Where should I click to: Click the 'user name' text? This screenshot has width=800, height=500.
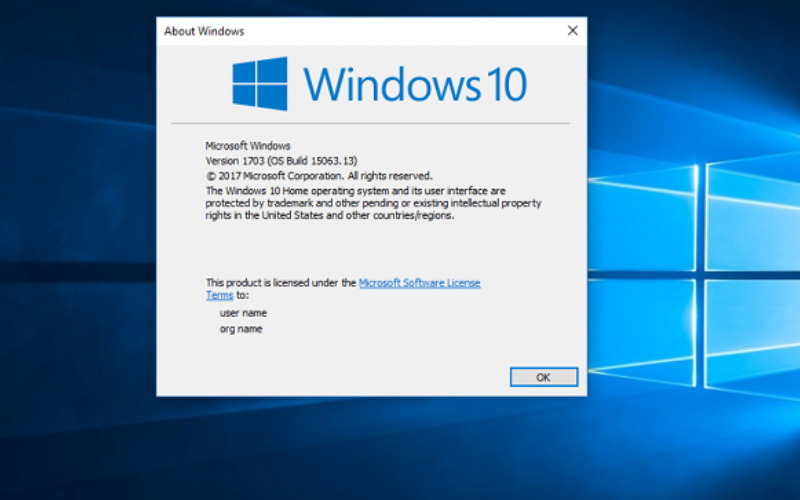[243, 313]
